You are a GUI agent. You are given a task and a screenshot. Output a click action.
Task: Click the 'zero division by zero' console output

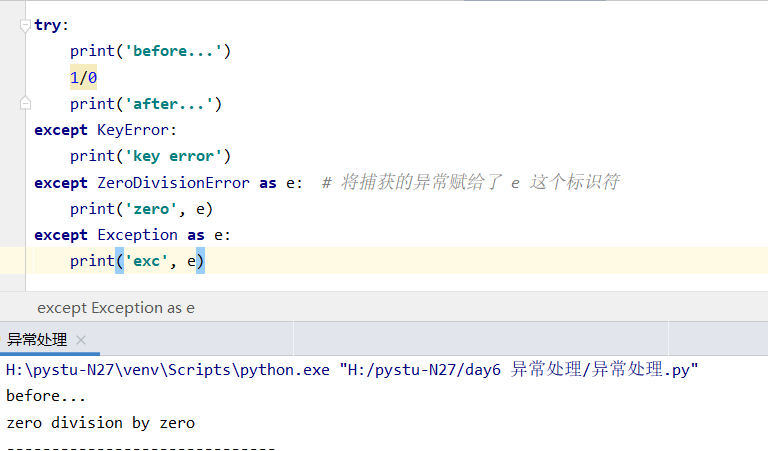100,423
